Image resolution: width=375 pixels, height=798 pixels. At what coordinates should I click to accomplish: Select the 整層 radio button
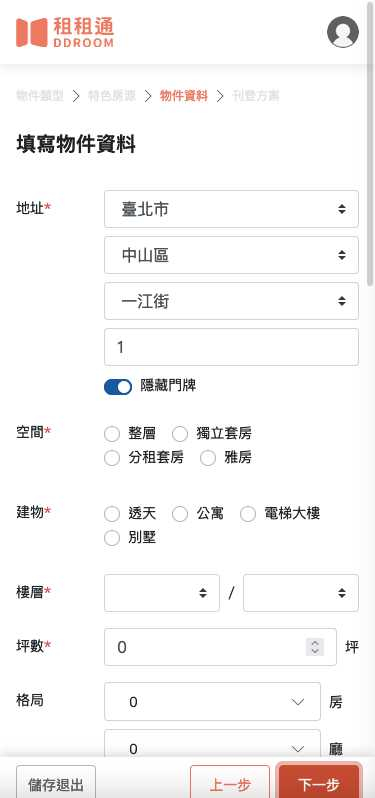click(x=112, y=434)
